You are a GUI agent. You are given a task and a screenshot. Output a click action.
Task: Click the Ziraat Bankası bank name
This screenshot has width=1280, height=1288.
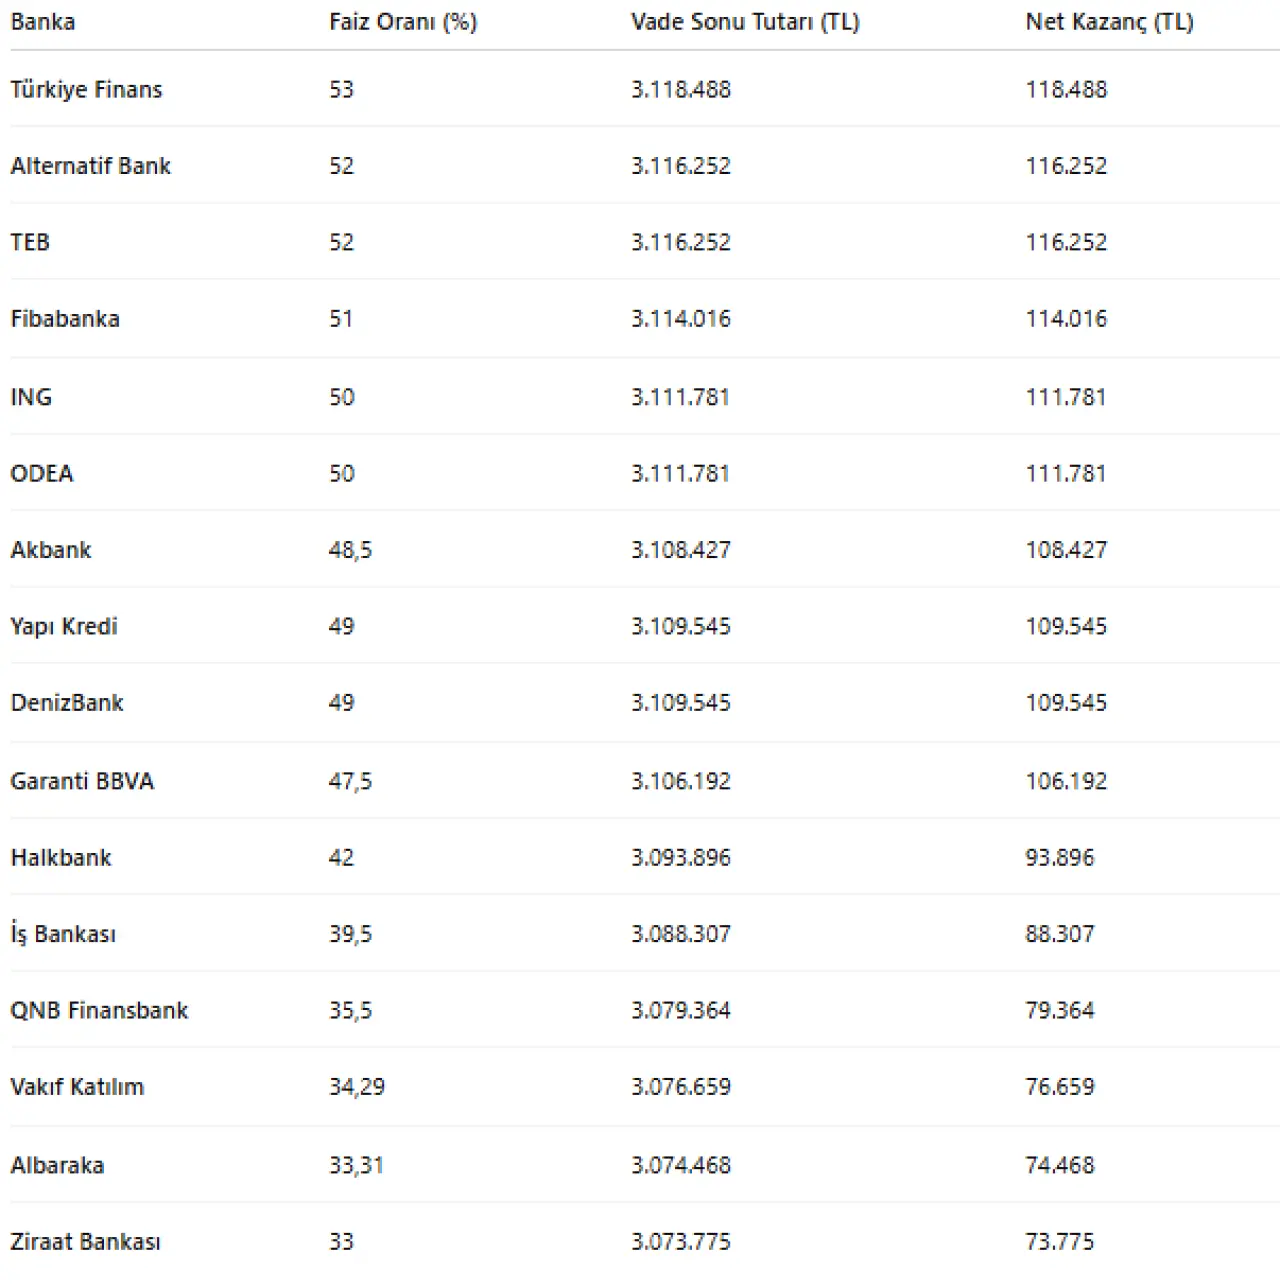coord(85,1242)
